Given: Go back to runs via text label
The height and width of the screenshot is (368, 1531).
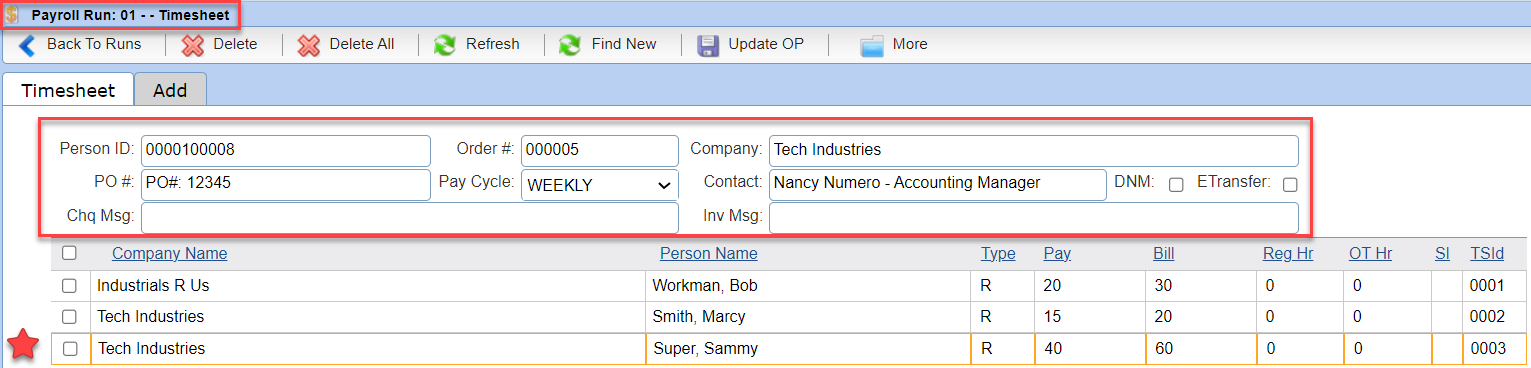Looking at the screenshot, I should (x=94, y=44).
